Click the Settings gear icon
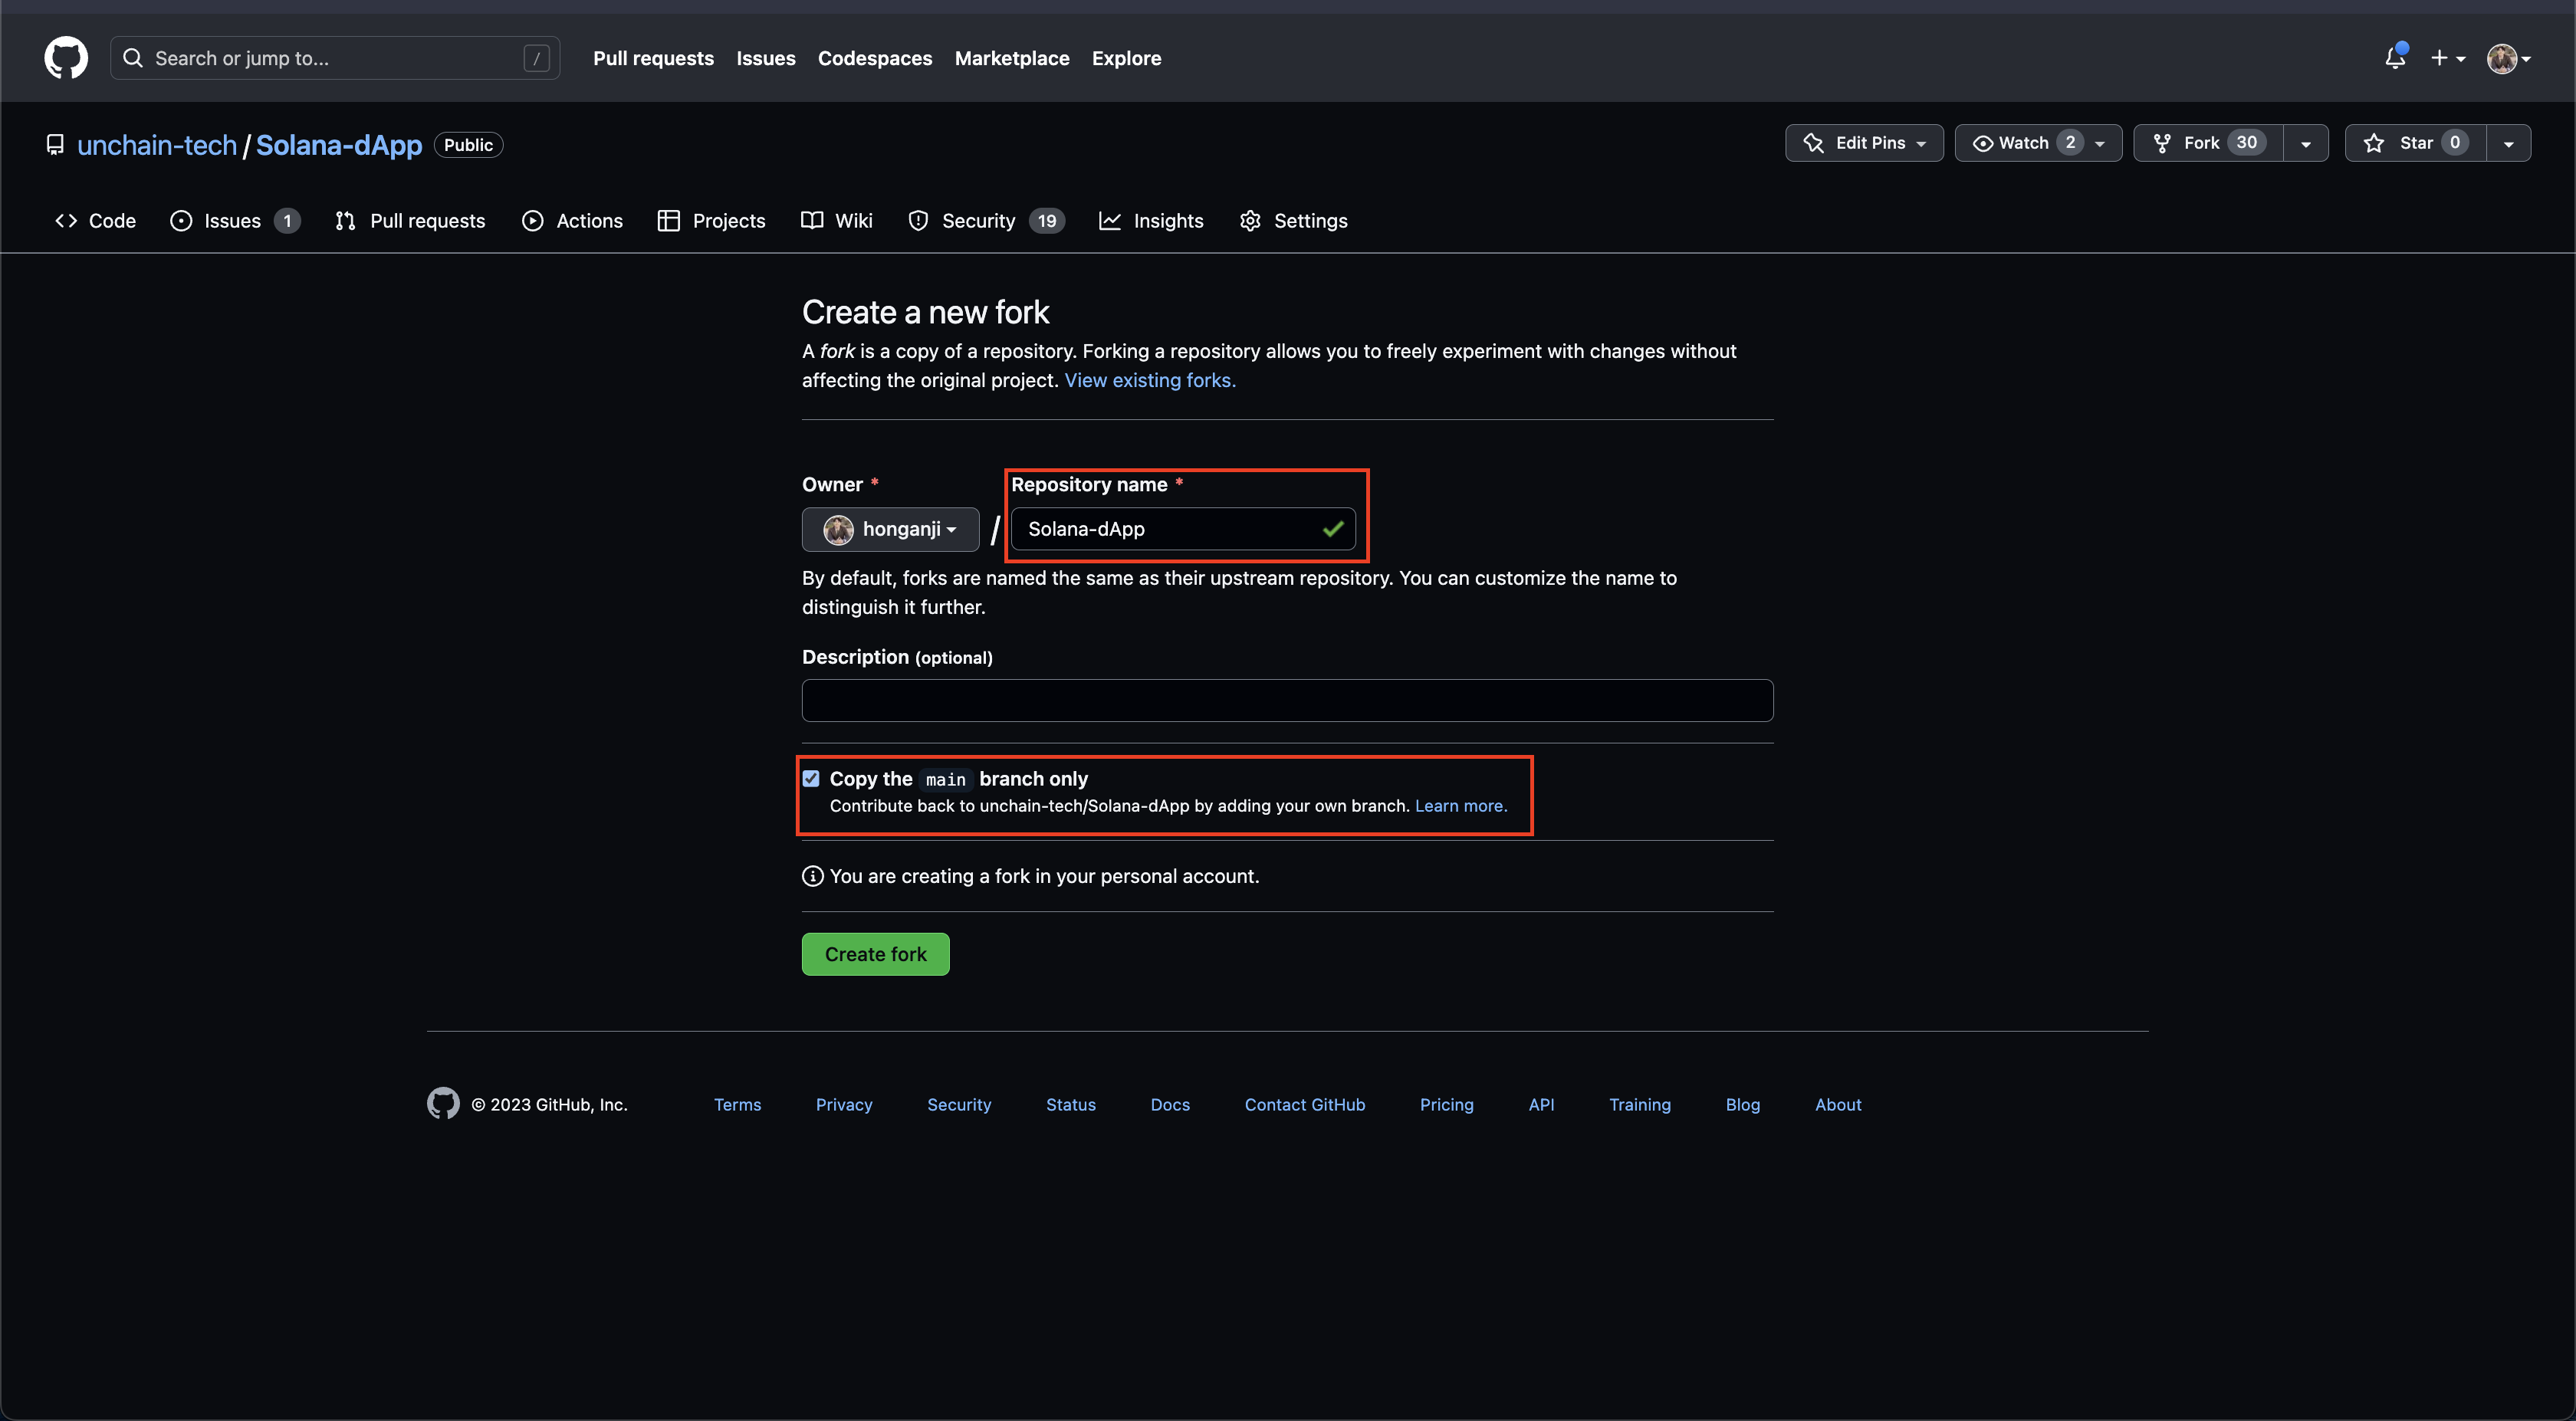The width and height of the screenshot is (2576, 1421). [x=1250, y=221]
